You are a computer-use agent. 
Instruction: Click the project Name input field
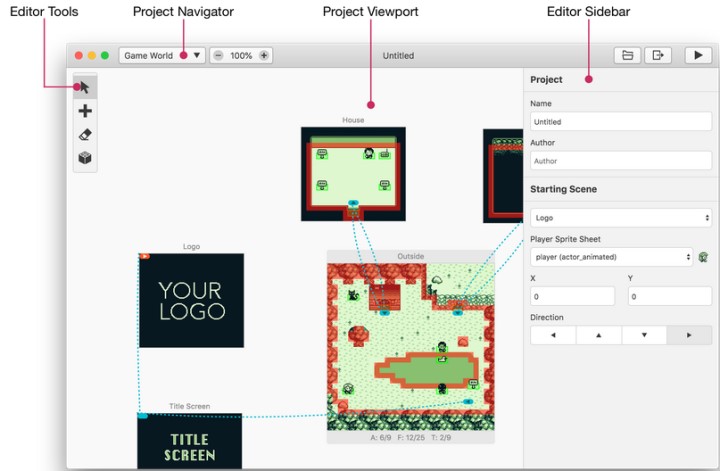(620, 122)
